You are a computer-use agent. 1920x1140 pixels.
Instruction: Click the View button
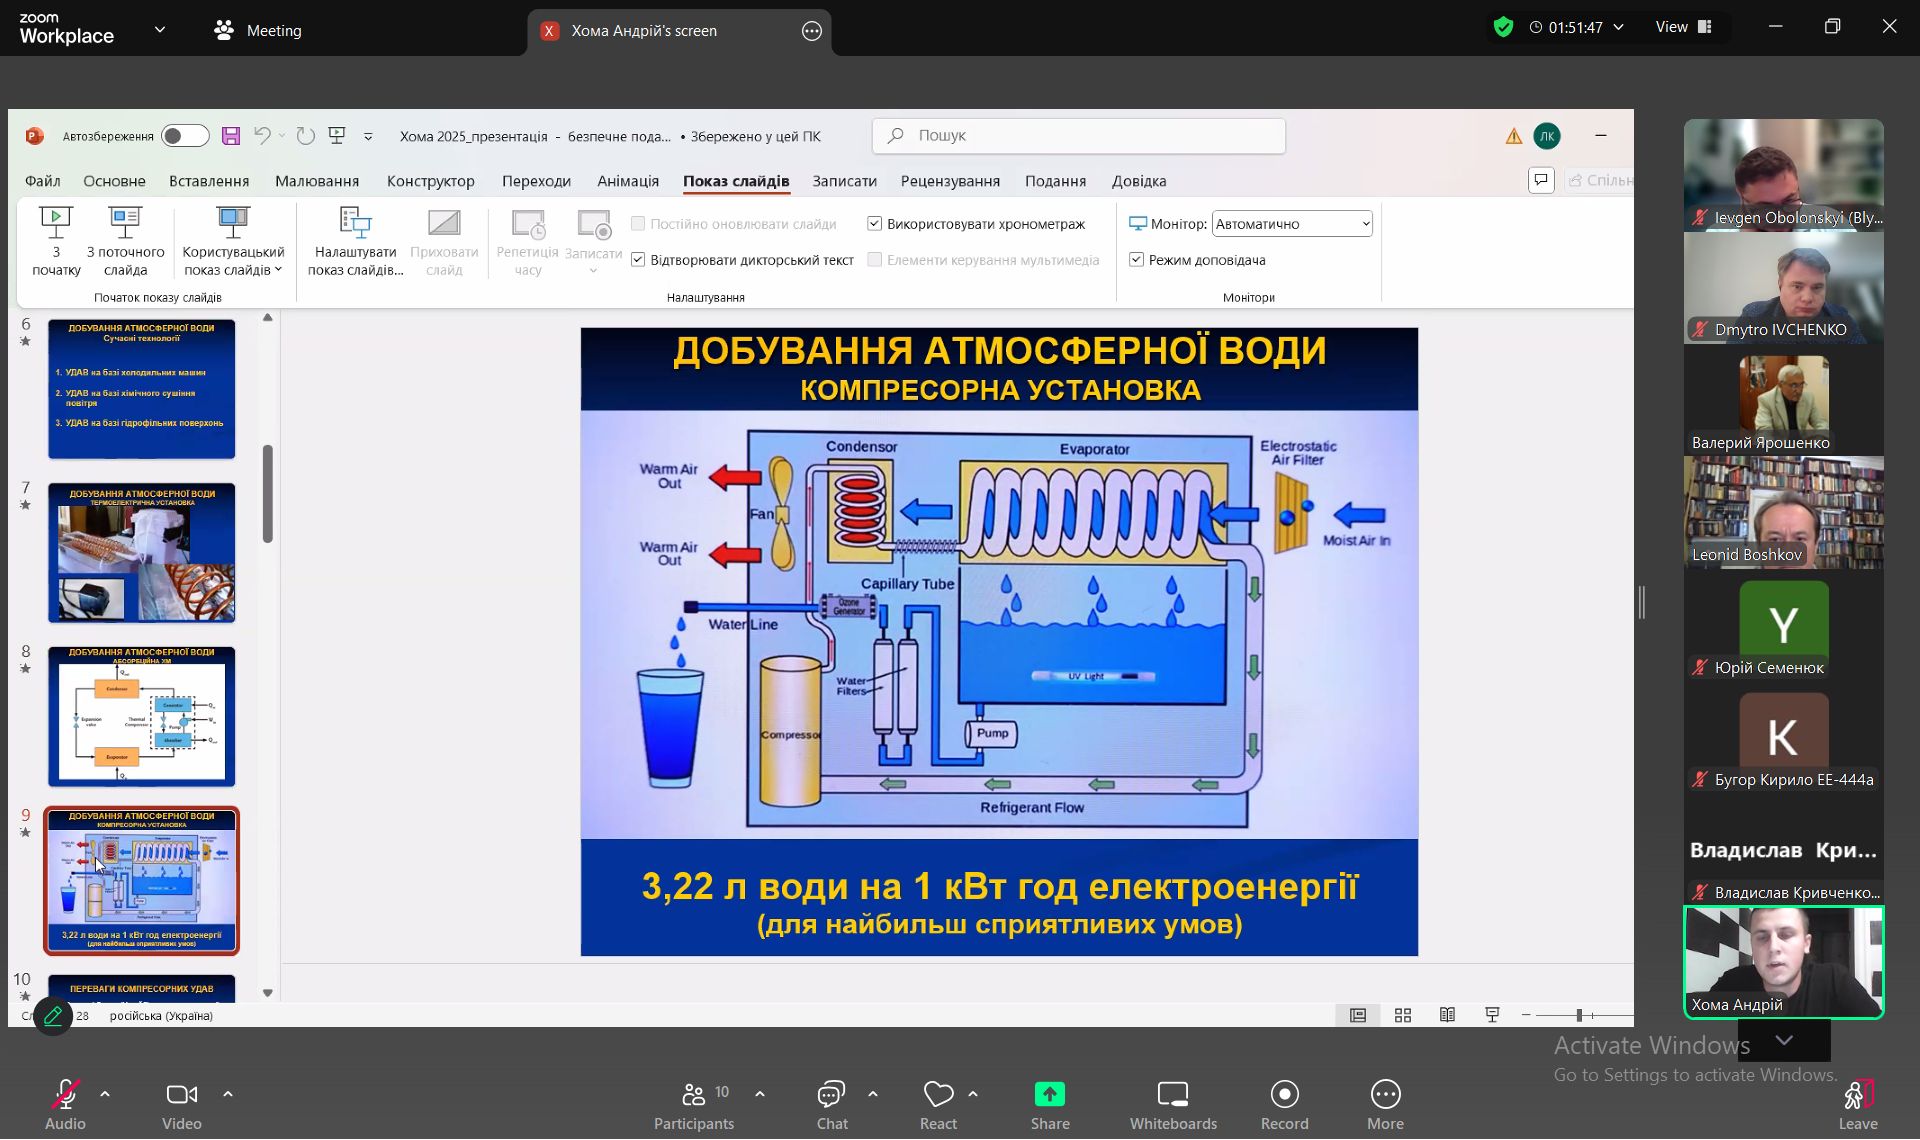[1683, 27]
